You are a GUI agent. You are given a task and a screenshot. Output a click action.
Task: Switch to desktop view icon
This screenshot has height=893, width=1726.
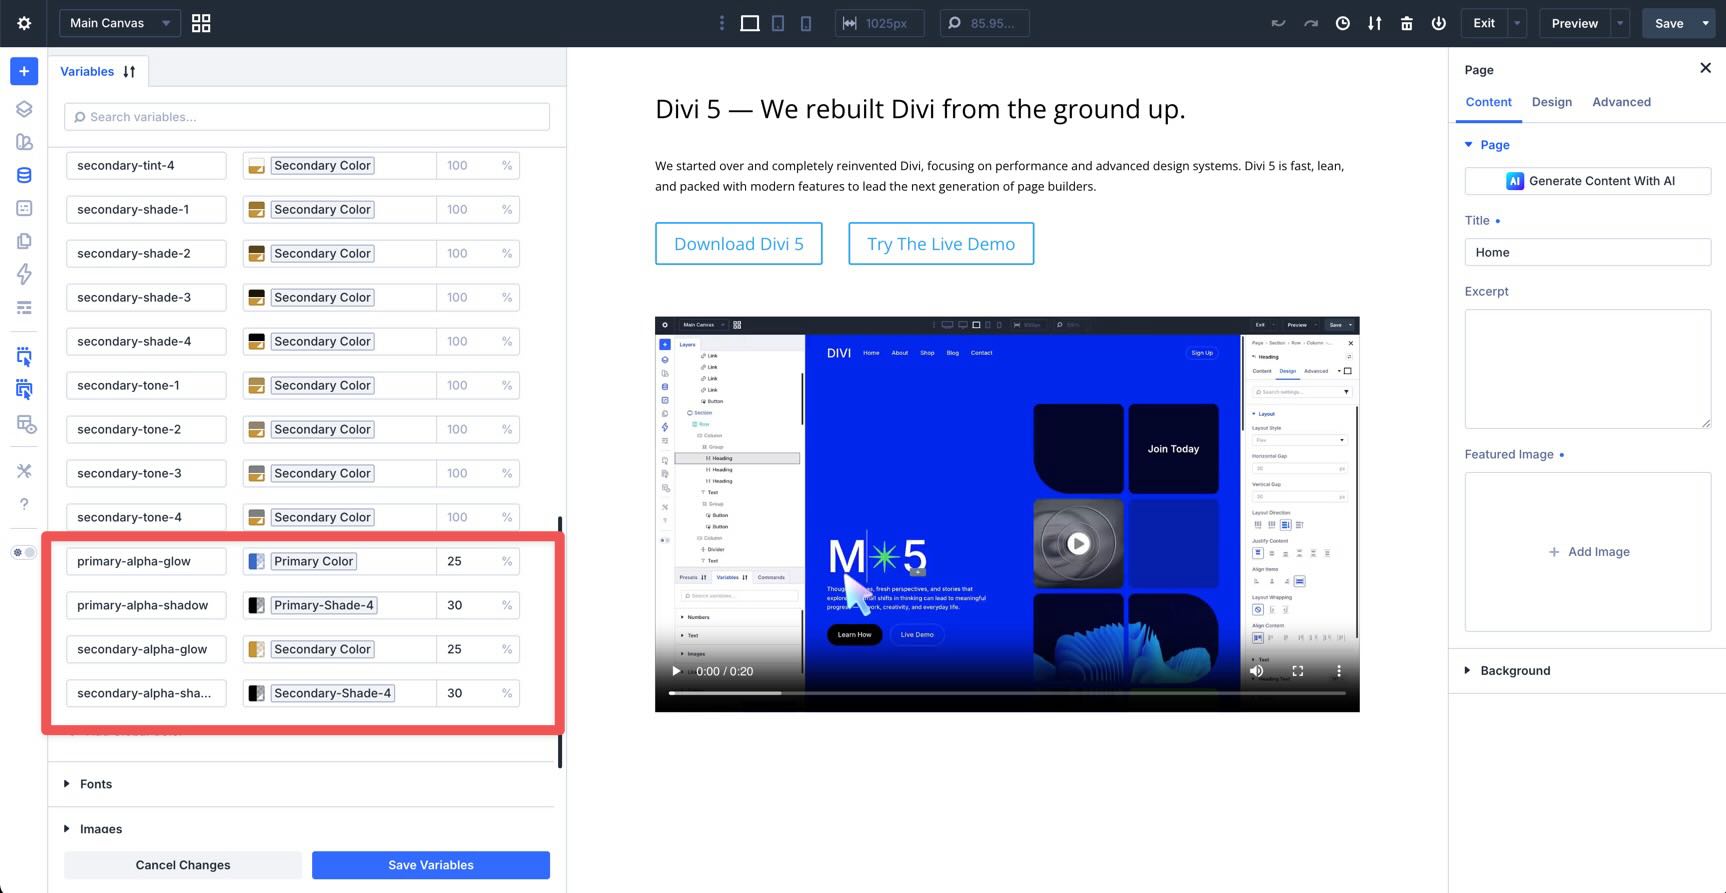pos(750,23)
